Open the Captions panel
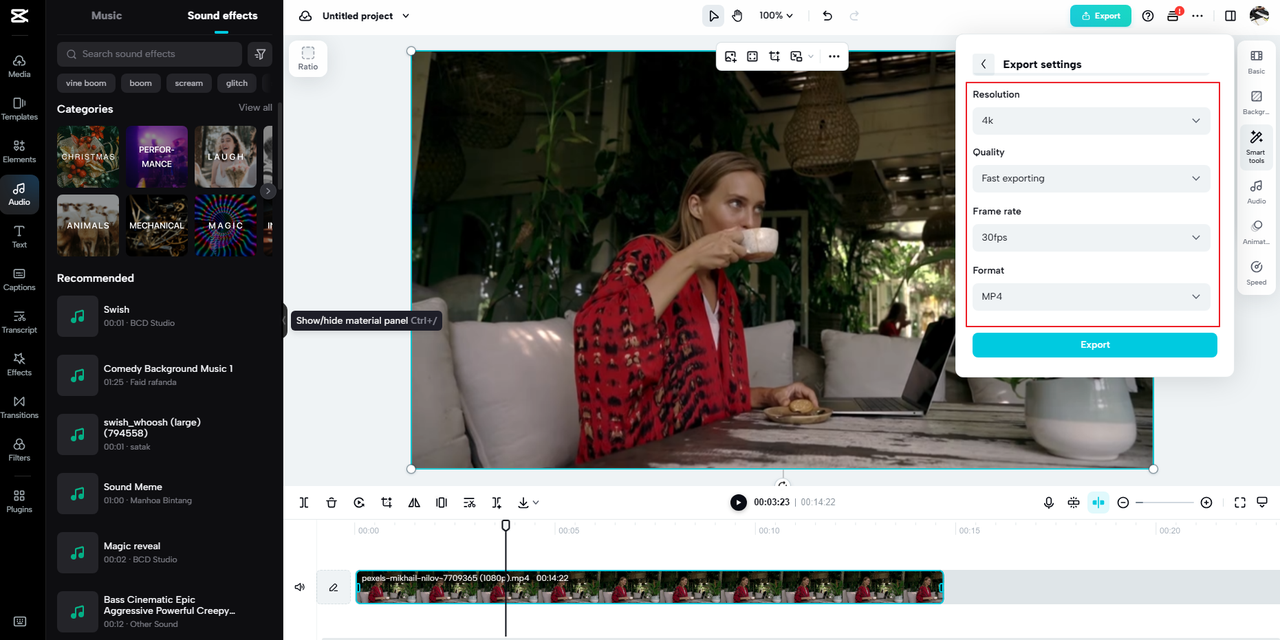1280x640 pixels. (x=19, y=279)
